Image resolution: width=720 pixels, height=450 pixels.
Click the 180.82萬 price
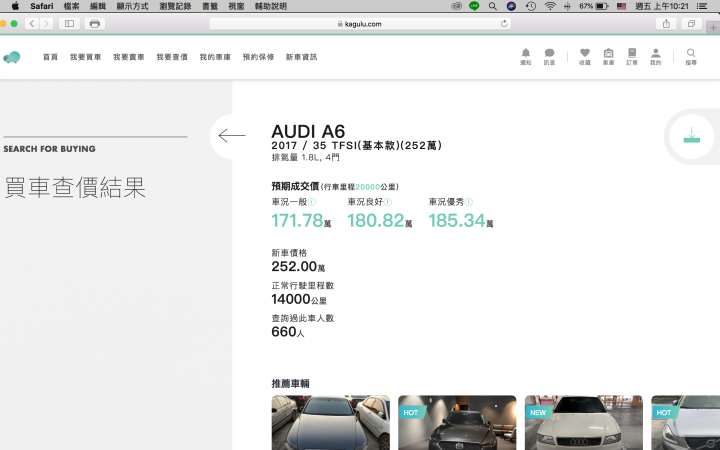coord(379,220)
